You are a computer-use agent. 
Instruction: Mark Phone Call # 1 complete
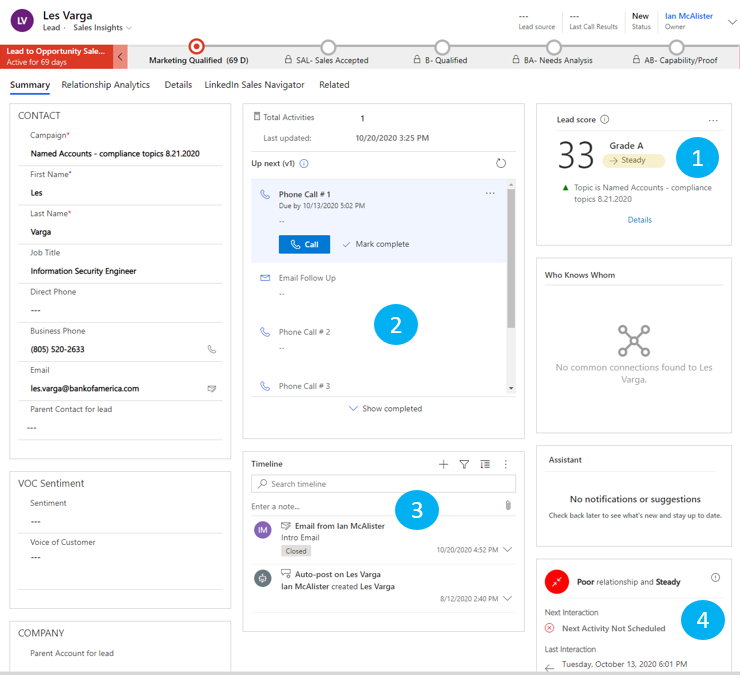pyautogui.click(x=376, y=244)
